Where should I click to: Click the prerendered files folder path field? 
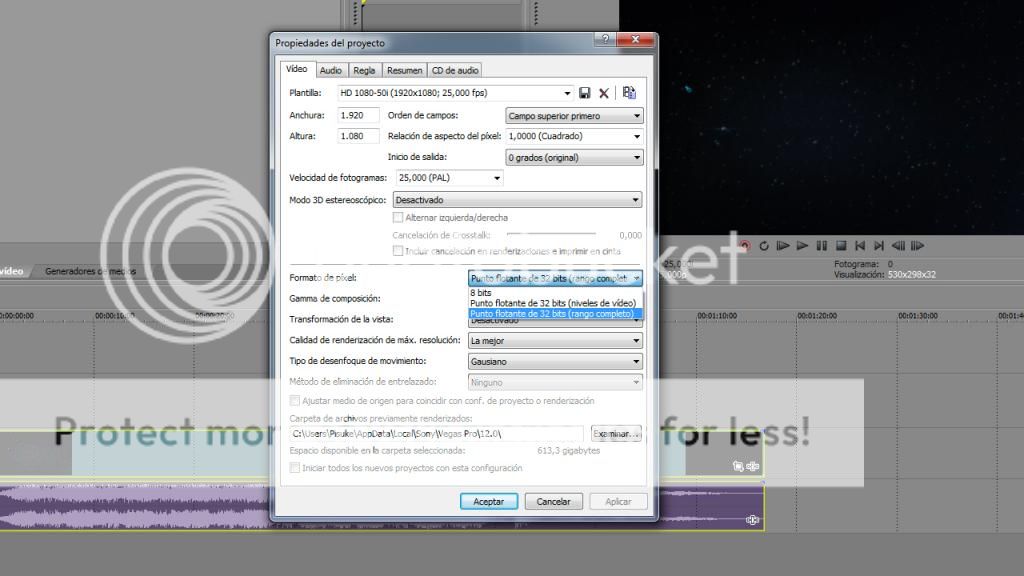pos(437,434)
